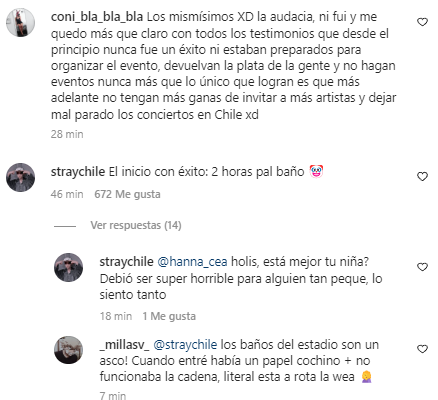This screenshot has width=438, height=400.
Task: Open _millasv_'s profile picture
Action: [x=68, y=350]
